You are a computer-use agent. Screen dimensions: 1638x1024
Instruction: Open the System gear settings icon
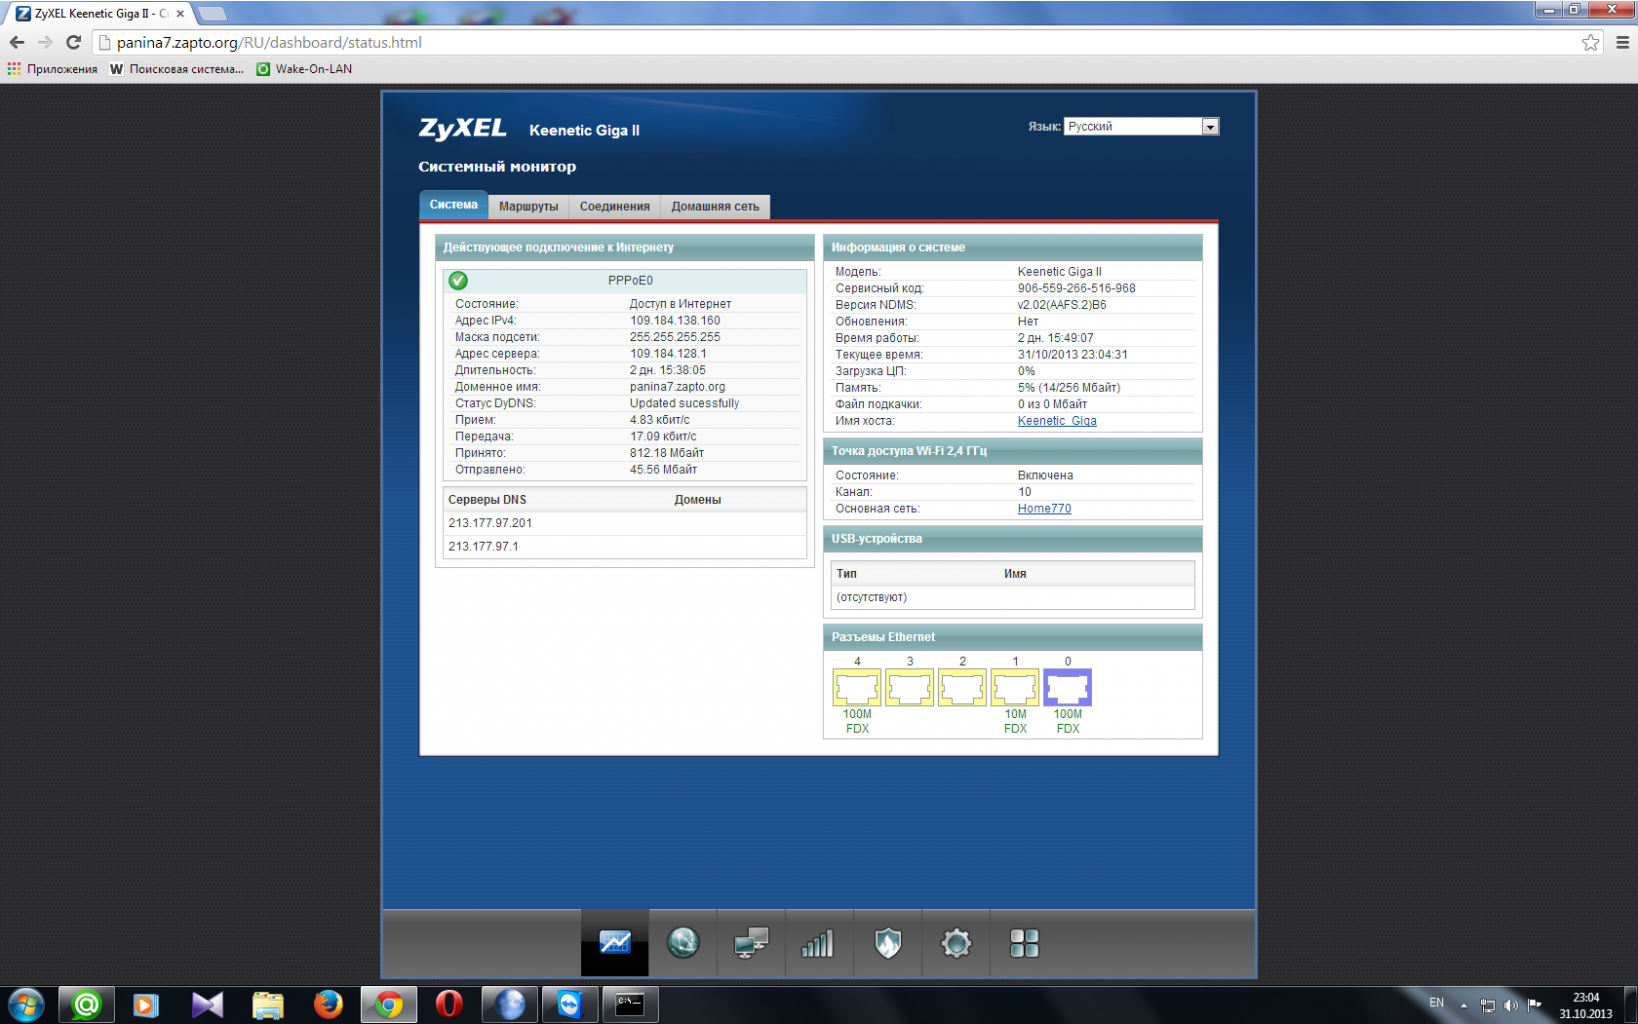click(956, 942)
